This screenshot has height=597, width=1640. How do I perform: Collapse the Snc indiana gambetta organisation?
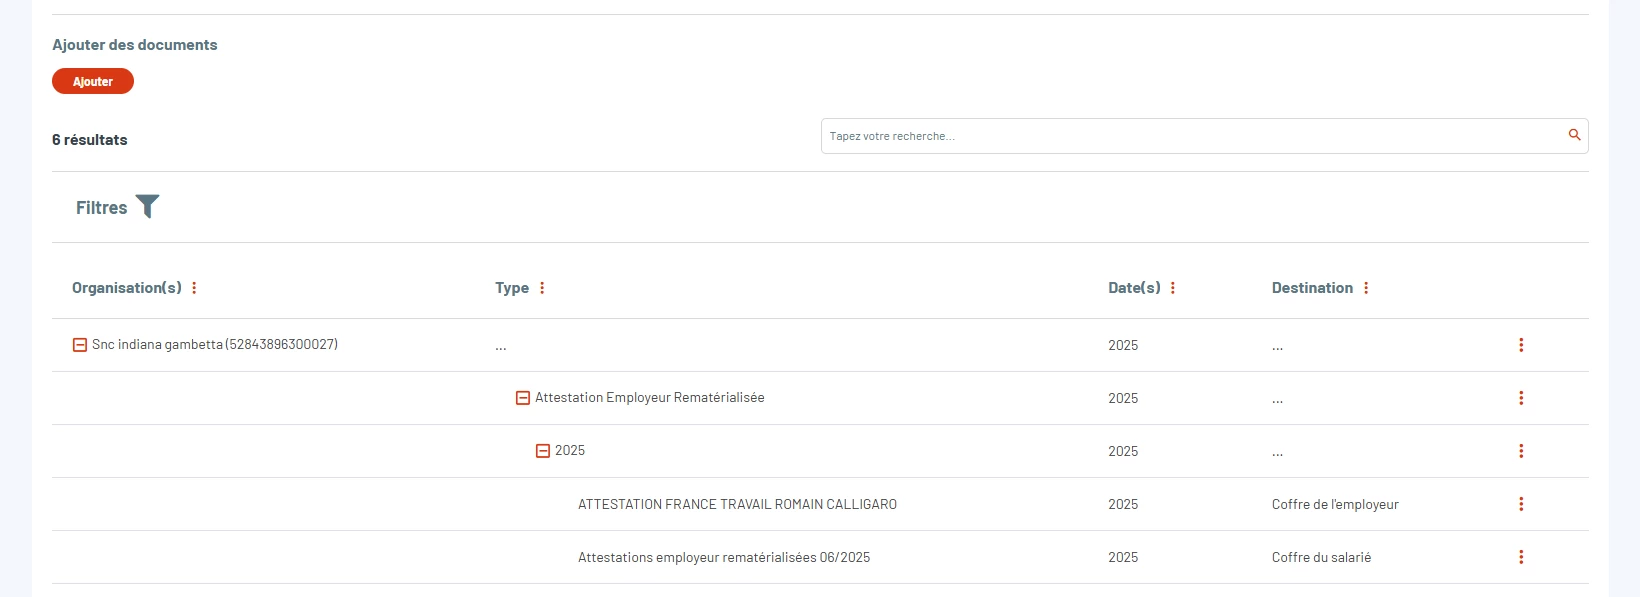pyautogui.click(x=80, y=345)
